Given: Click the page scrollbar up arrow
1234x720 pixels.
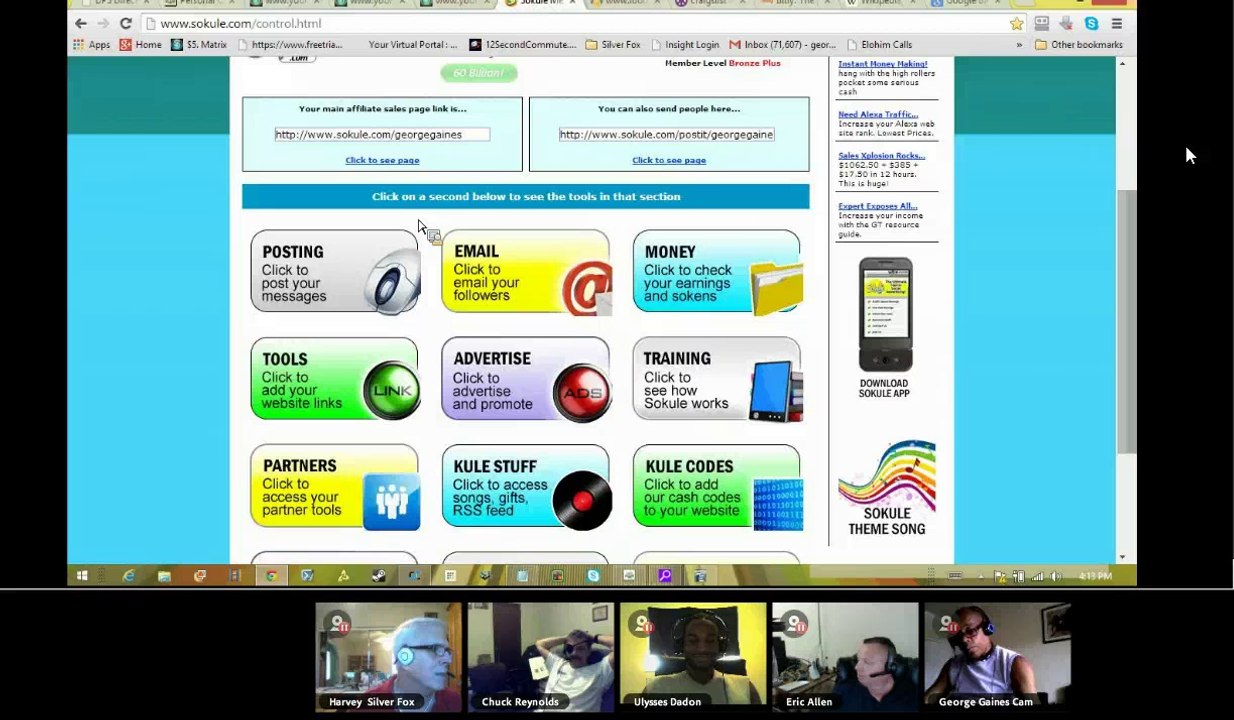Looking at the screenshot, I should (x=1122, y=64).
